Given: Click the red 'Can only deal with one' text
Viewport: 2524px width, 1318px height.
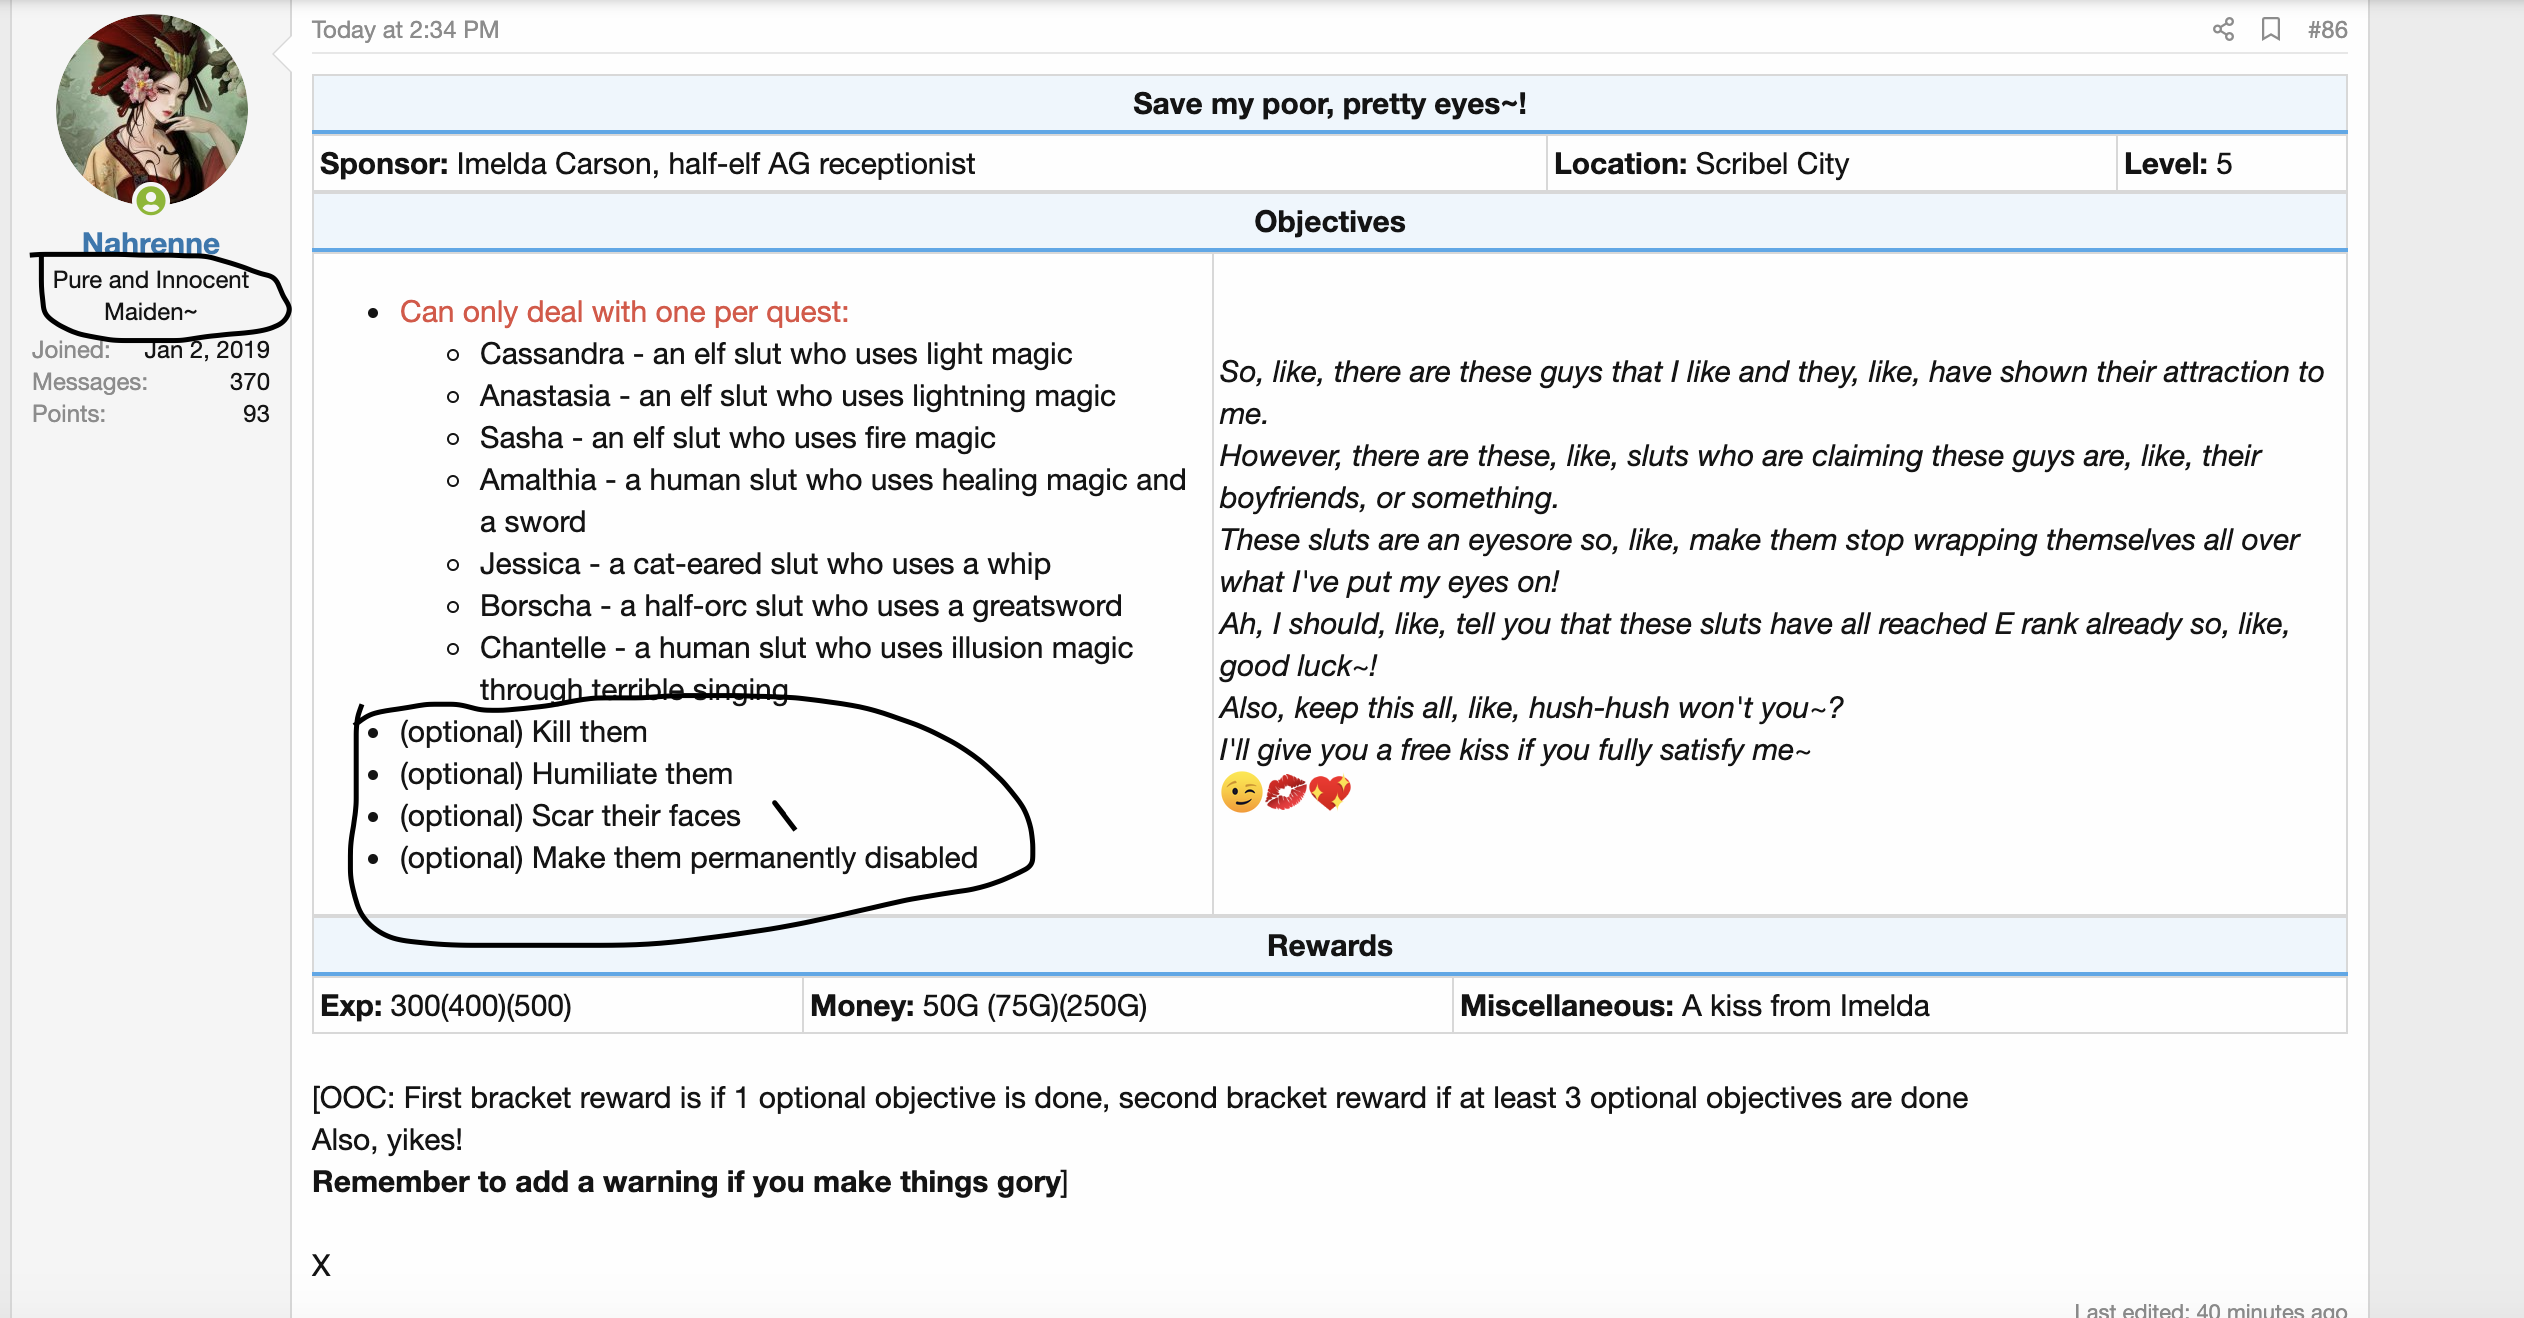Looking at the screenshot, I should [x=624, y=312].
